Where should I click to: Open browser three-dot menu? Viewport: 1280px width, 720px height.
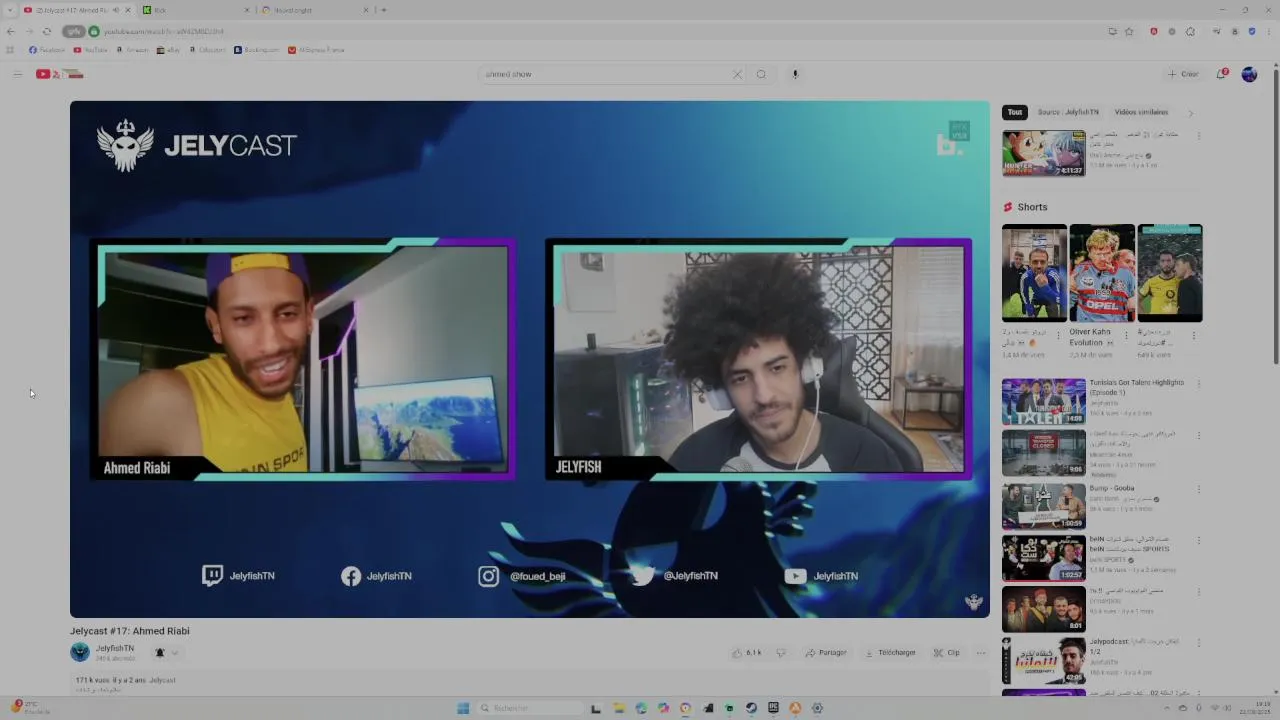coord(1268,31)
